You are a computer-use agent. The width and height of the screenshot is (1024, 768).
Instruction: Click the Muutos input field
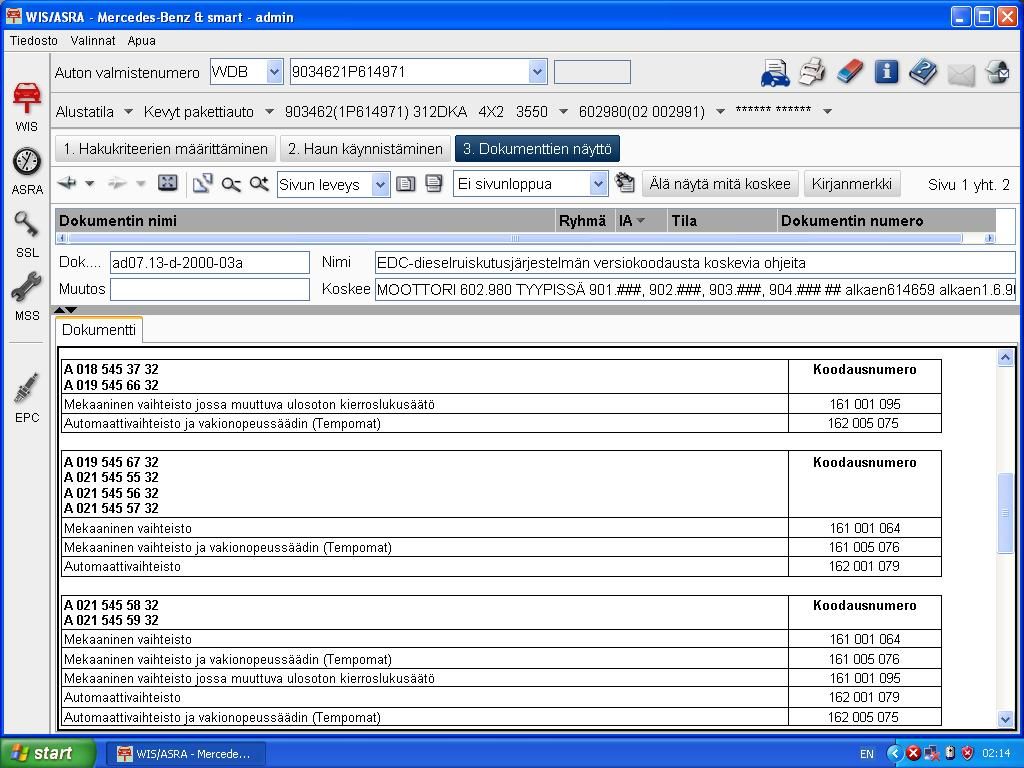[210, 289]
